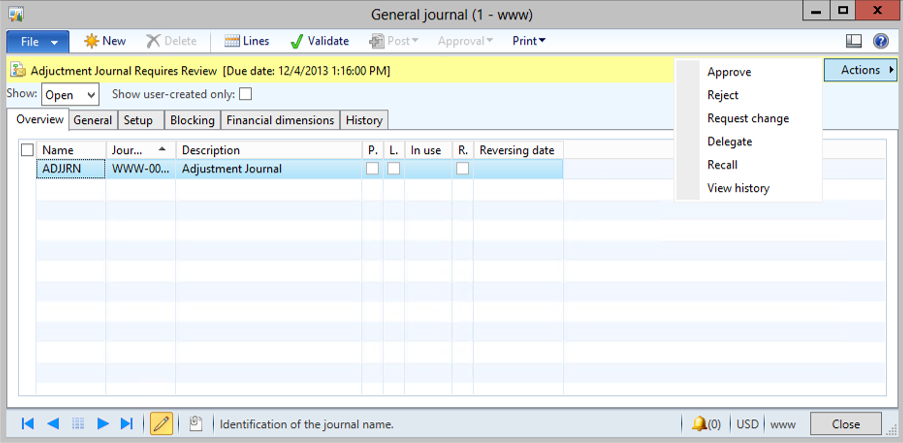Expand the File menu dropdown

coord(38,41)
